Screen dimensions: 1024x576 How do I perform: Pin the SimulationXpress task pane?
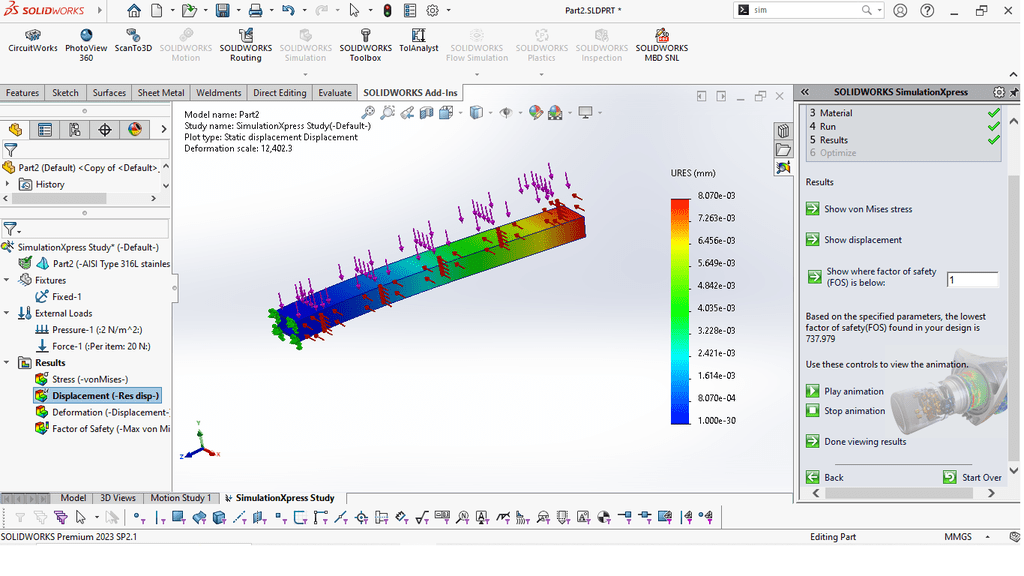coord(1013,92)
